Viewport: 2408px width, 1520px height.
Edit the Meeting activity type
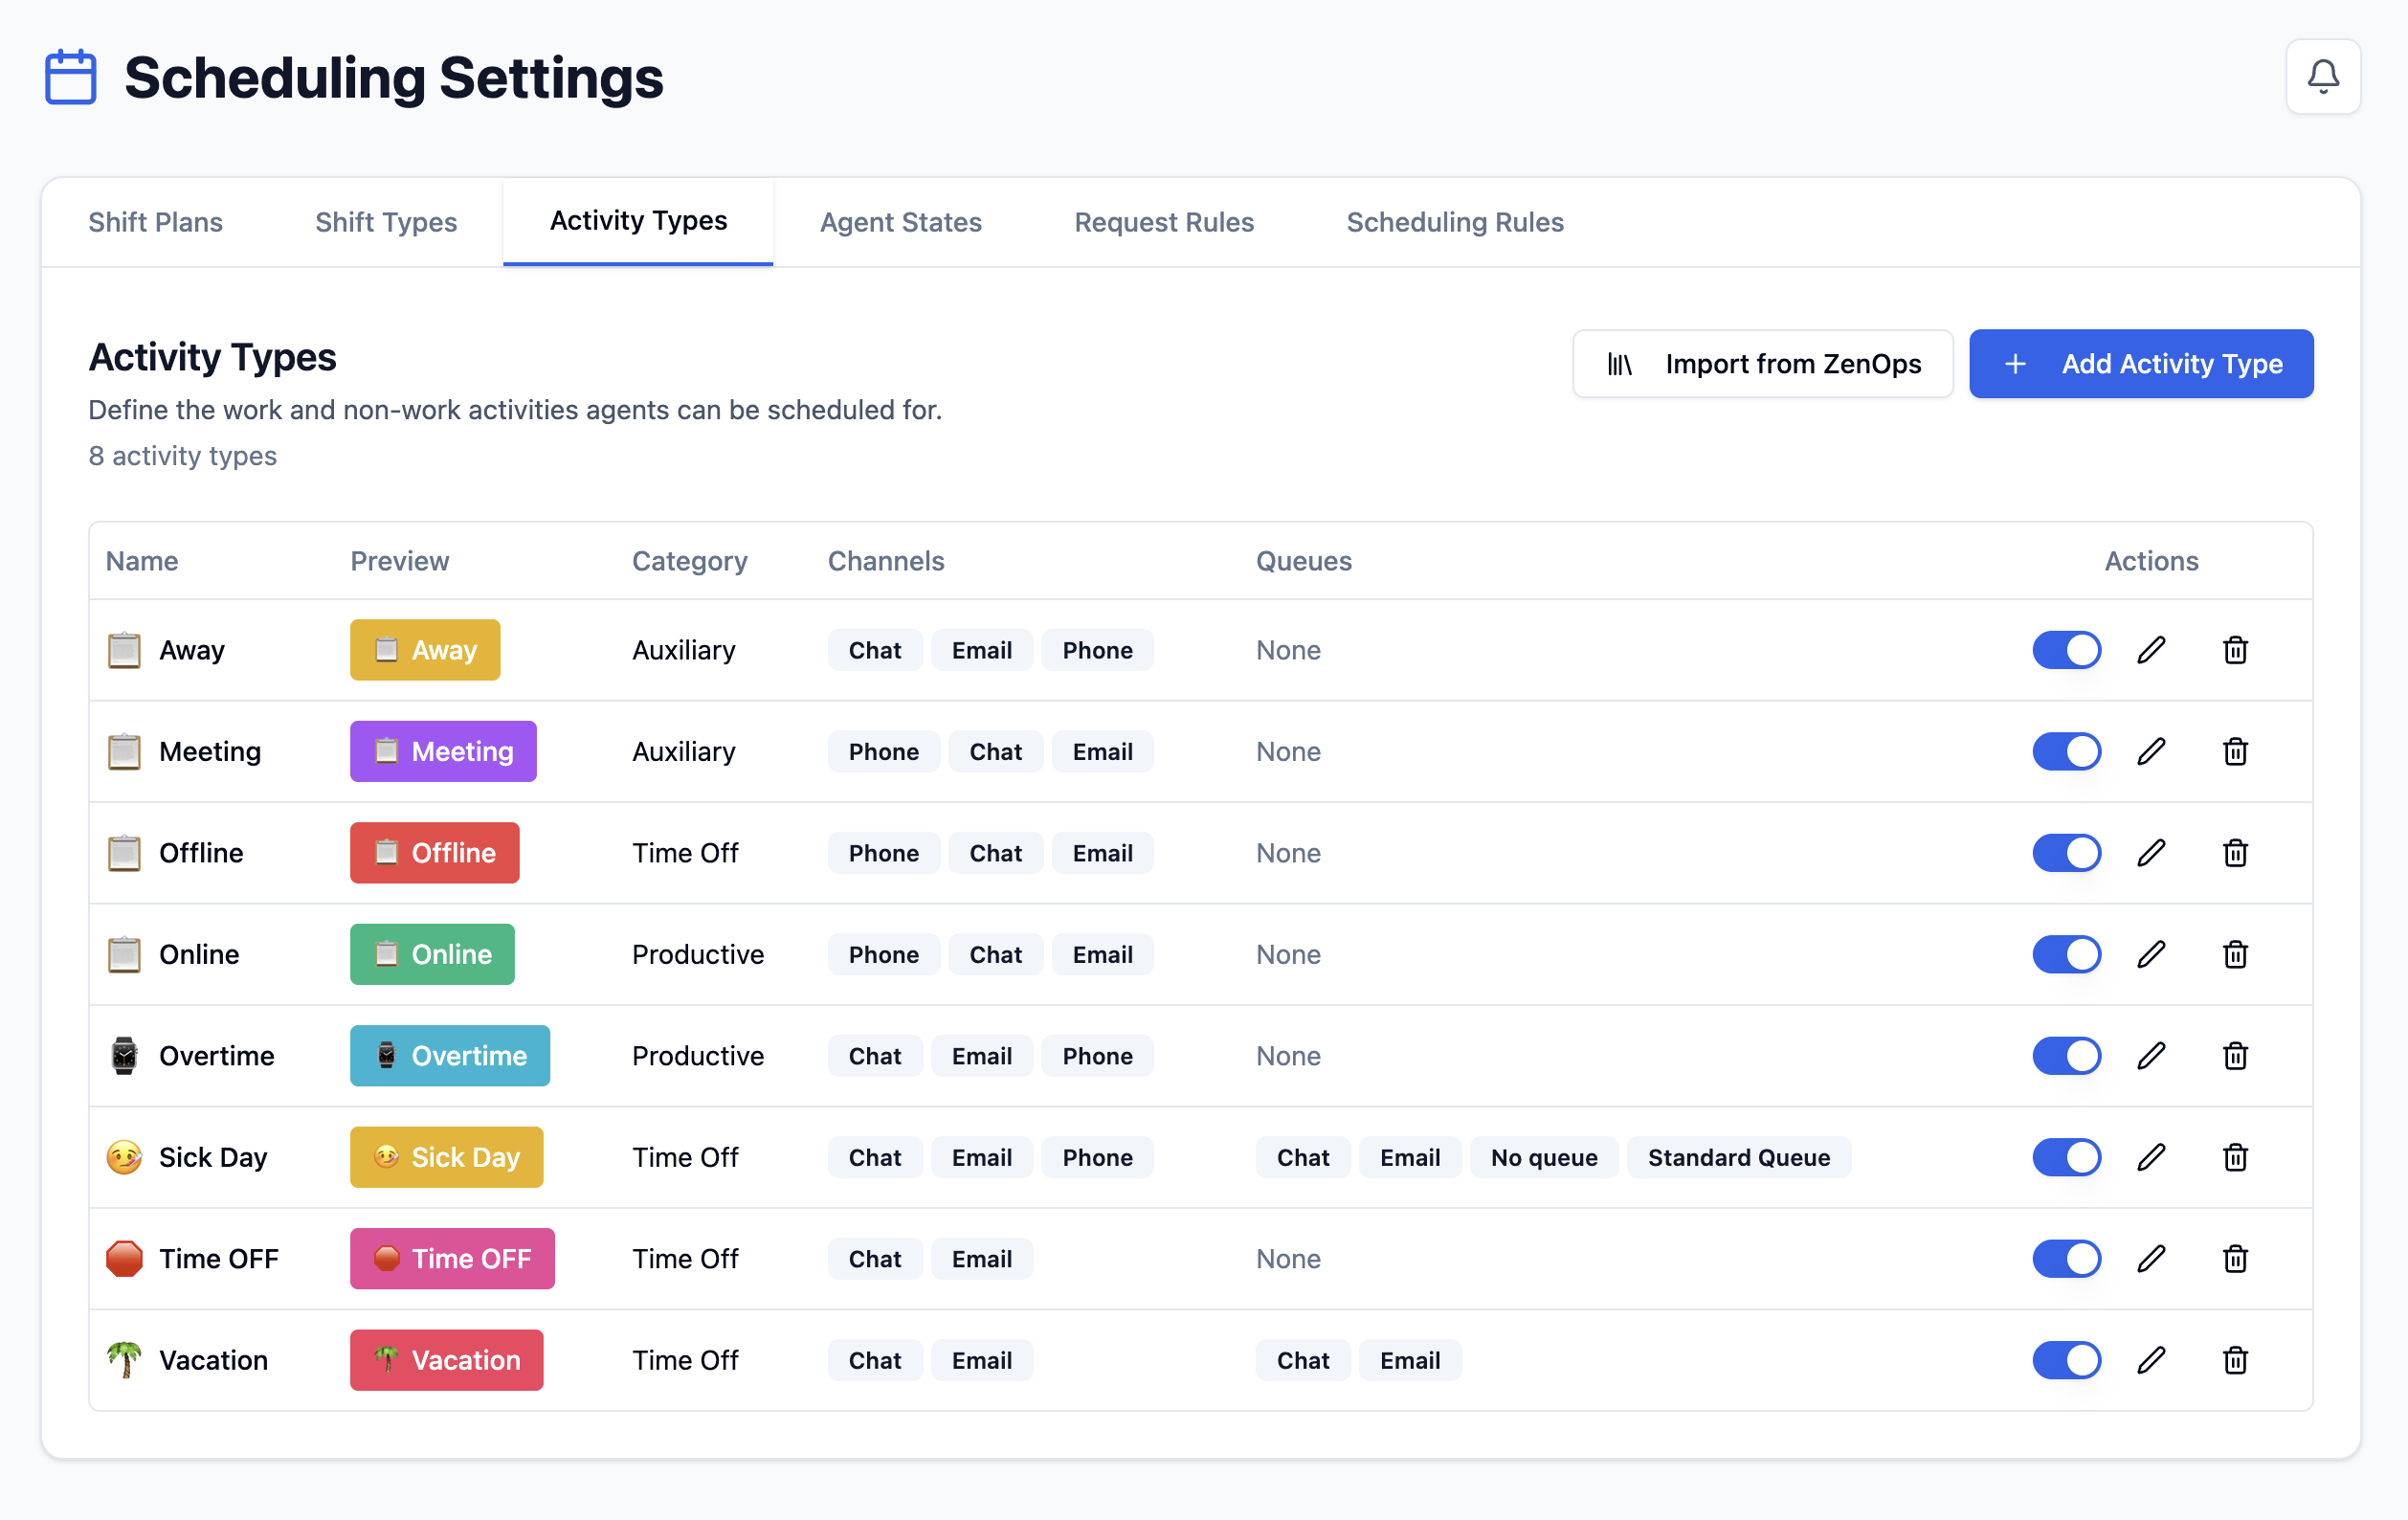pos(2151,751)
